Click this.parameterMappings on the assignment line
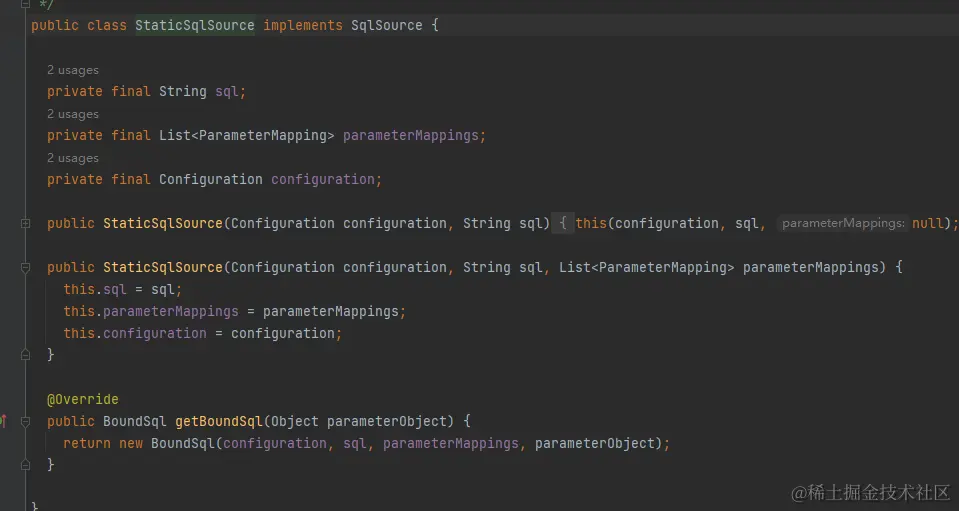This screenshot has height=511, width=959. coord(151,312)
